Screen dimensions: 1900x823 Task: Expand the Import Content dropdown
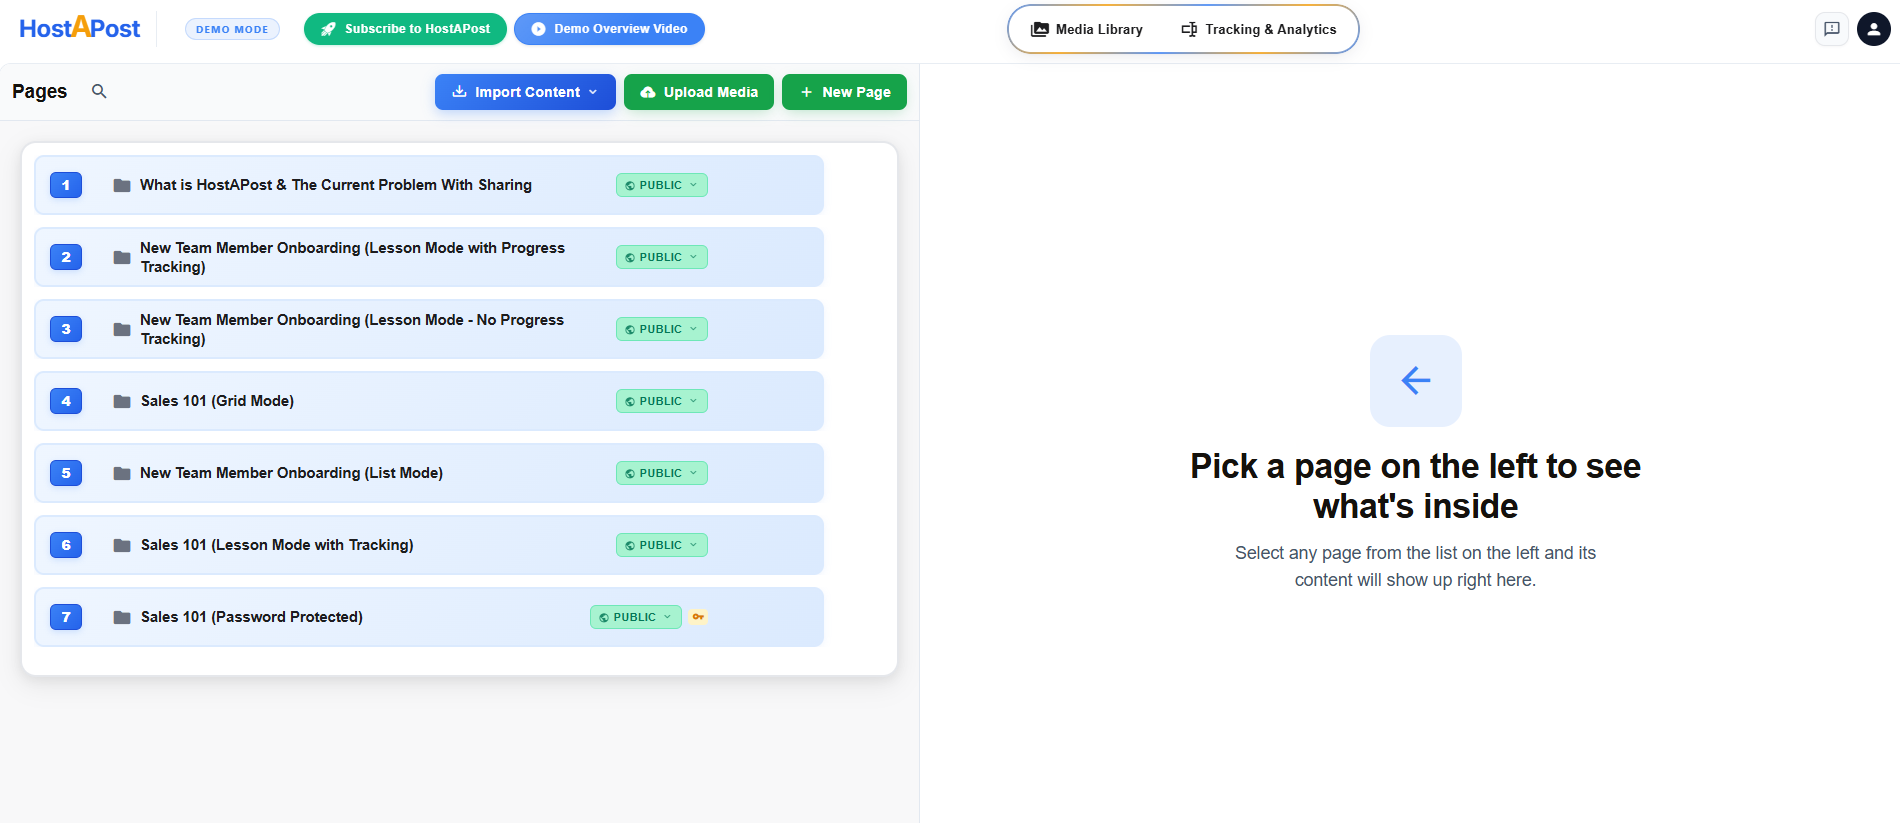click(525, 92)
